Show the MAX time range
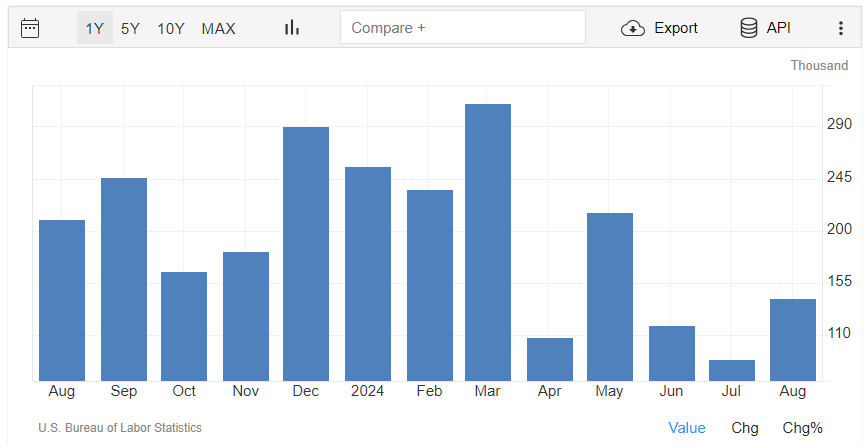Image resolution: width=868 pixels, height=445 pixels. [x=218, y=28]
